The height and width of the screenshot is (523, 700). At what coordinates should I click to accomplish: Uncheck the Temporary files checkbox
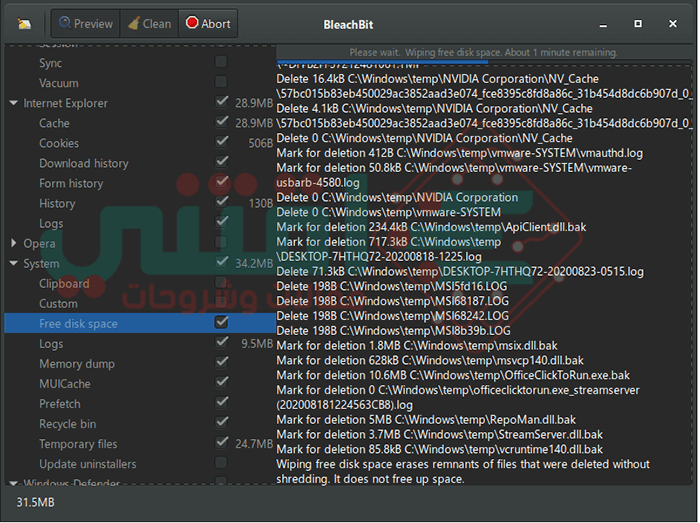(x=221, y=442)
